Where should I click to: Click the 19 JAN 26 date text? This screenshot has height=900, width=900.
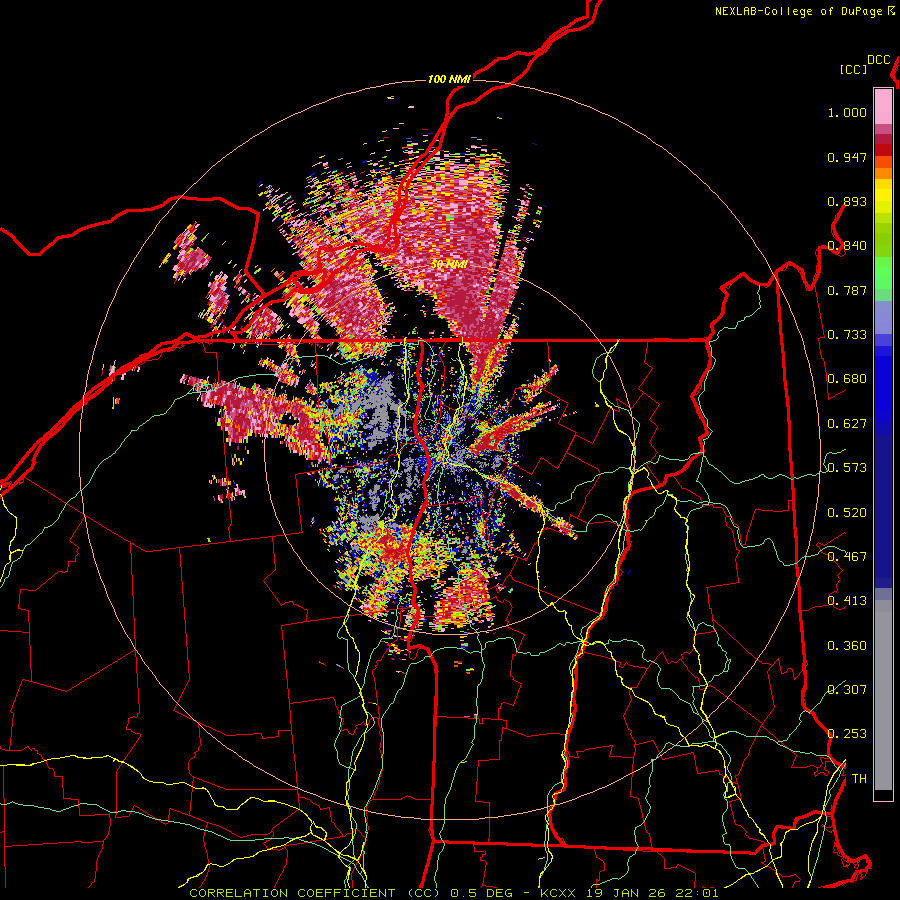pyautogui.click(x=626, y=893)
